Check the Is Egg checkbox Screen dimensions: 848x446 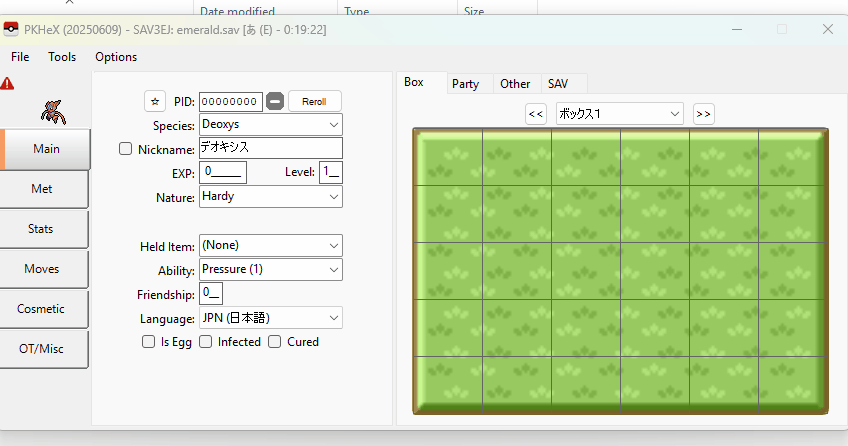[x=148, y=342]
